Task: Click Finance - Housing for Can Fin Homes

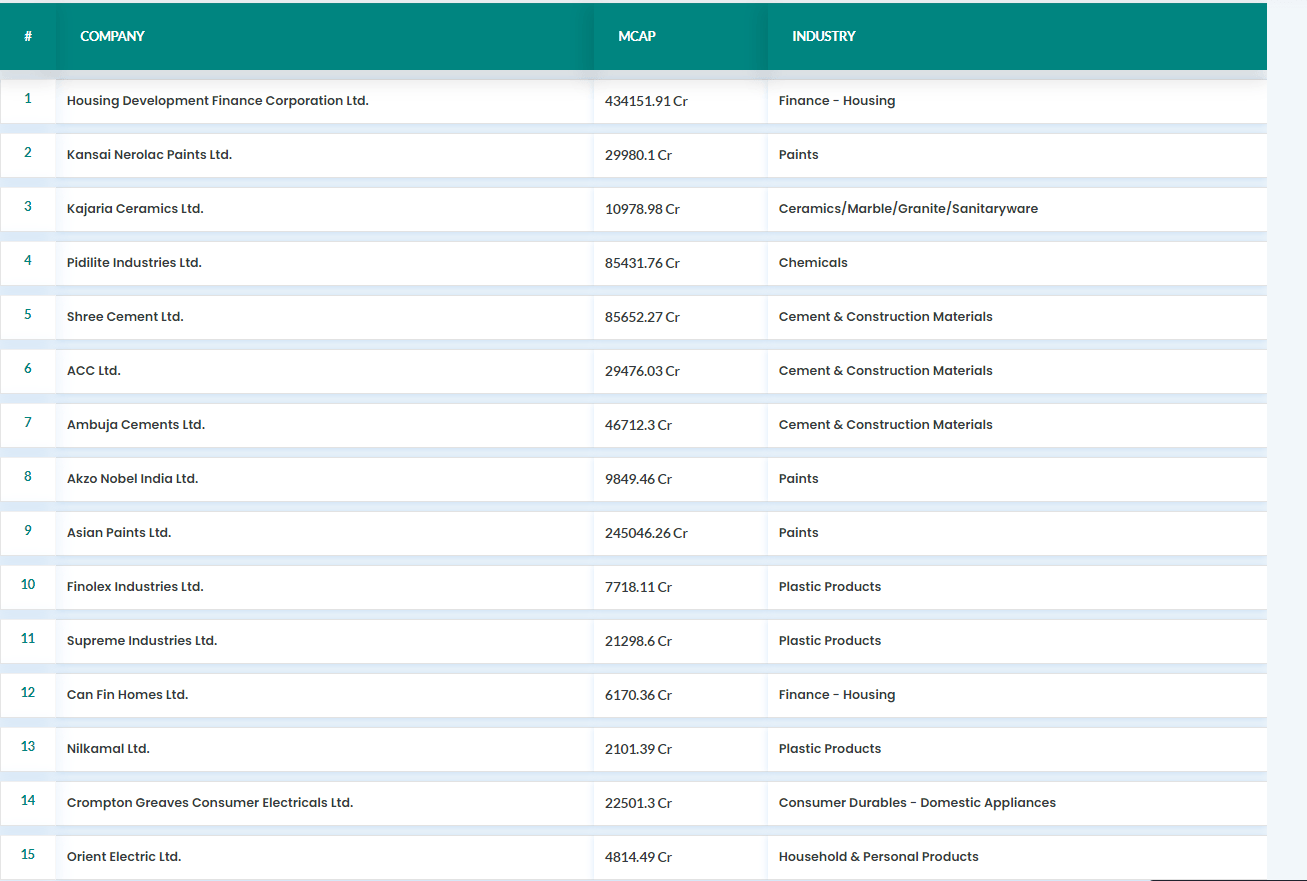Action: click(837, 695)
